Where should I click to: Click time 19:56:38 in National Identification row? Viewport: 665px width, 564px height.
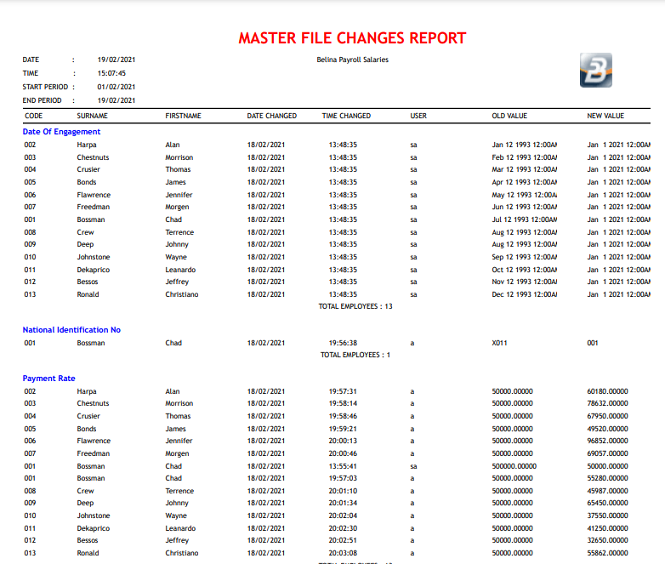[x=343, y=343]
